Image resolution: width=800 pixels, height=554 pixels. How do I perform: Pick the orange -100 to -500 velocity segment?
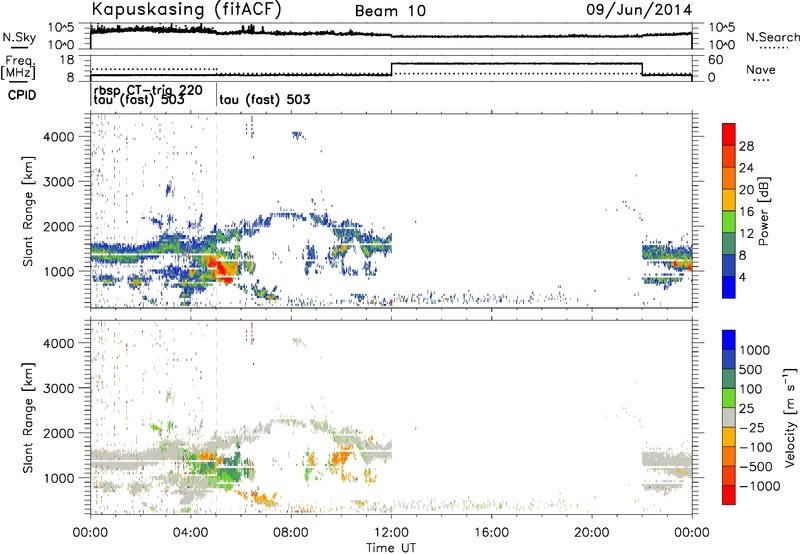click(729, 456)
